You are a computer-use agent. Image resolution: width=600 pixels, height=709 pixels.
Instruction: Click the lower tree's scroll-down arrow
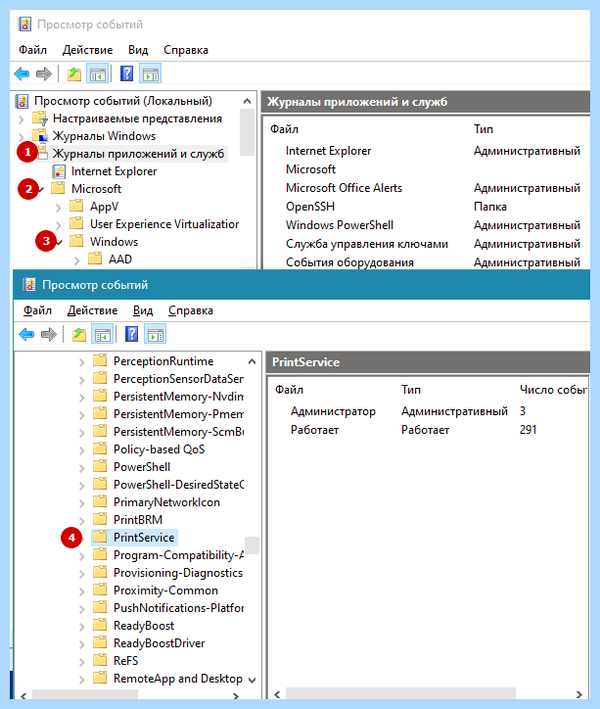[252, 680]
